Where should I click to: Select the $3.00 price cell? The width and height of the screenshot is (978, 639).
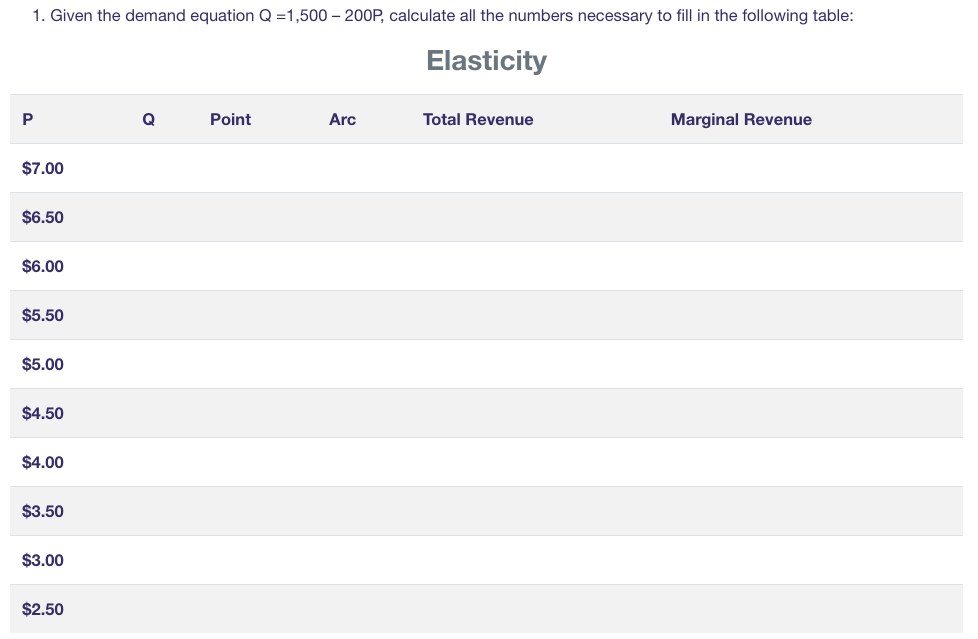[x=42, y=560]
